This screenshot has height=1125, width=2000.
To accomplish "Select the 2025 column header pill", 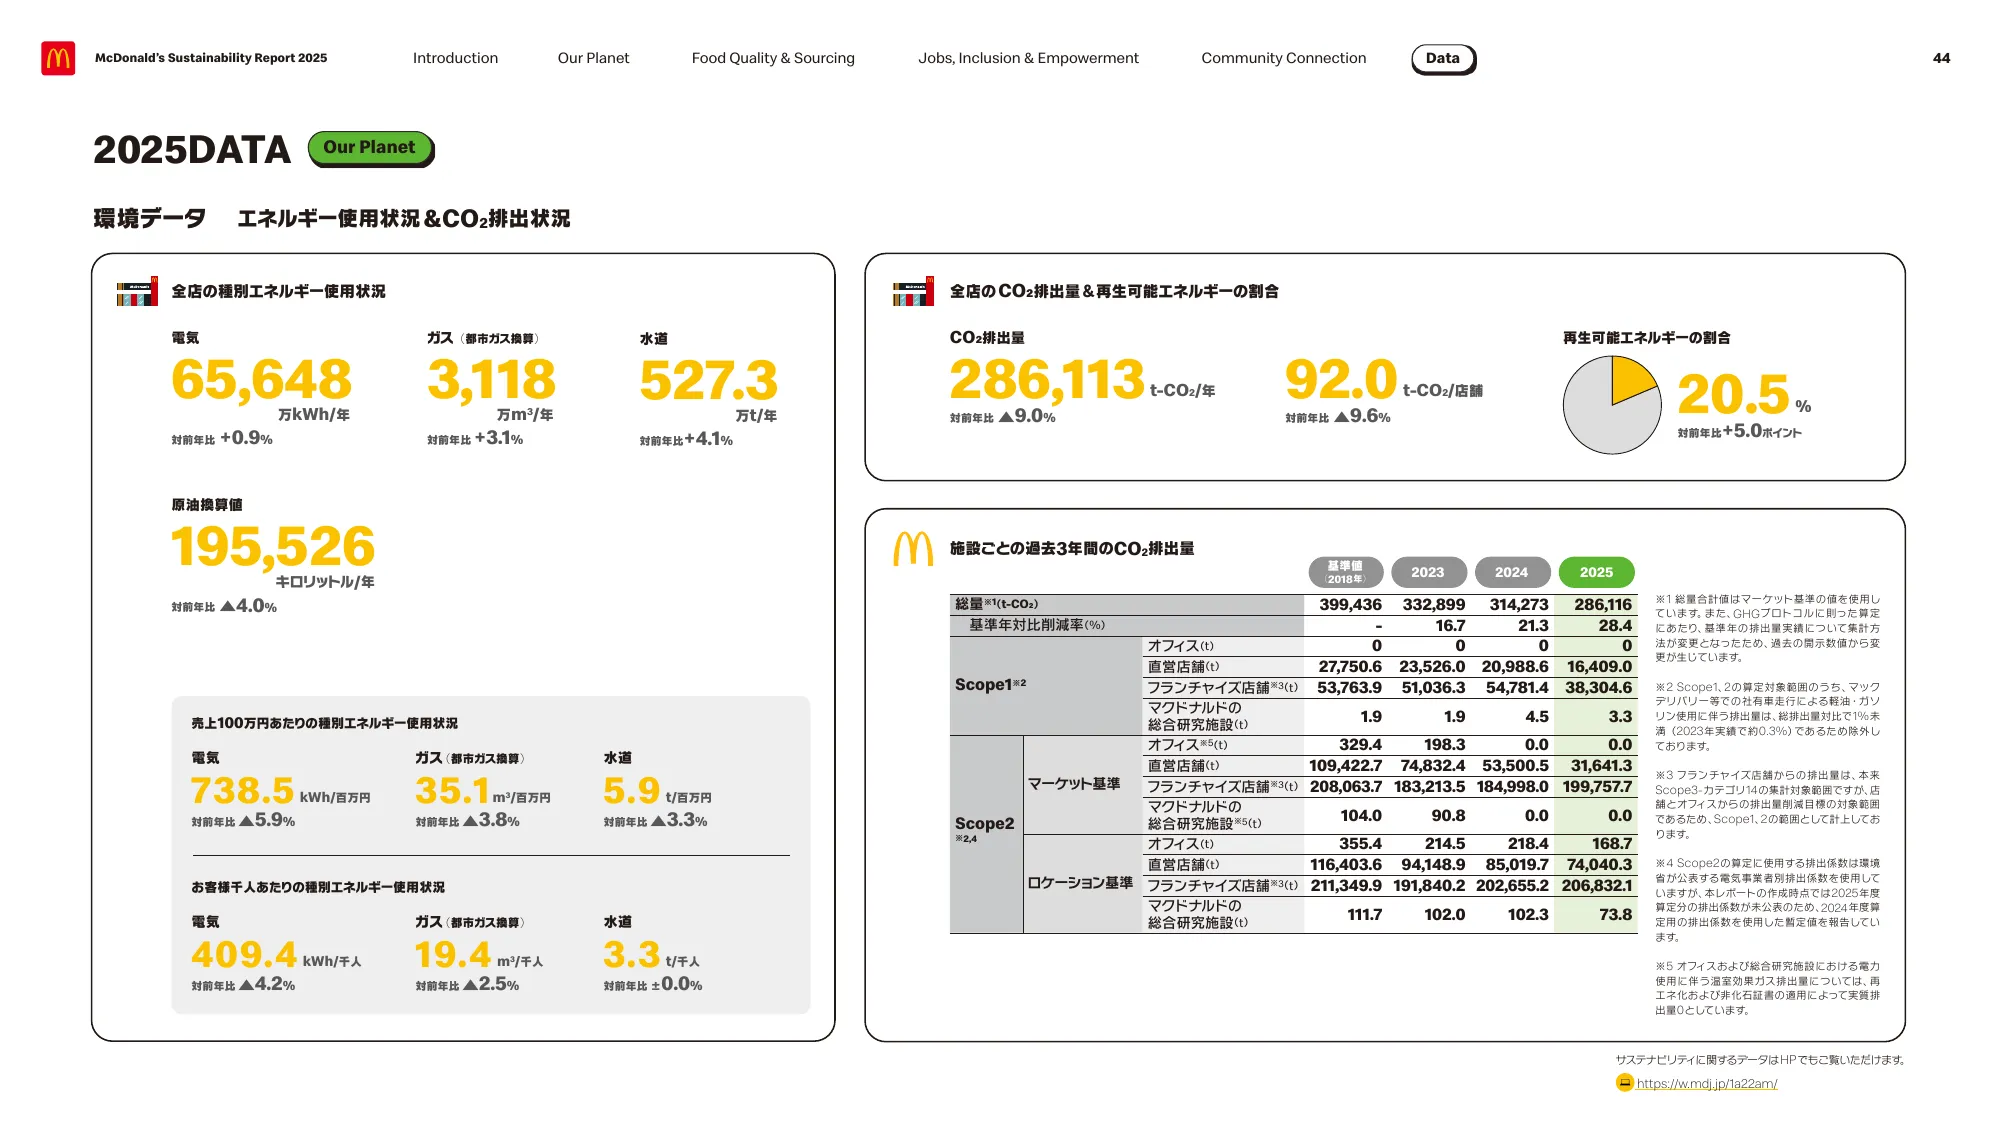I will point(1596,572).
